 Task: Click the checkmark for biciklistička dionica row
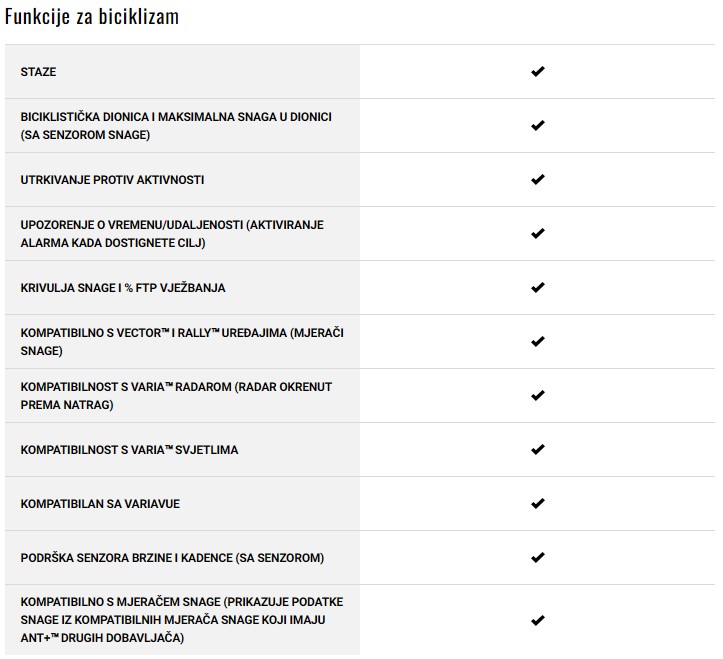tap(538, 126)
